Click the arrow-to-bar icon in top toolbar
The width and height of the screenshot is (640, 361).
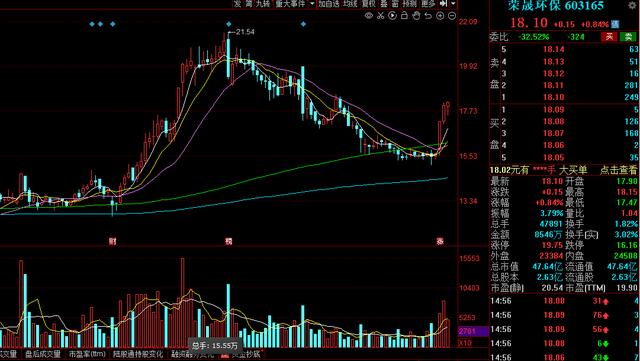tap(444, 4)
